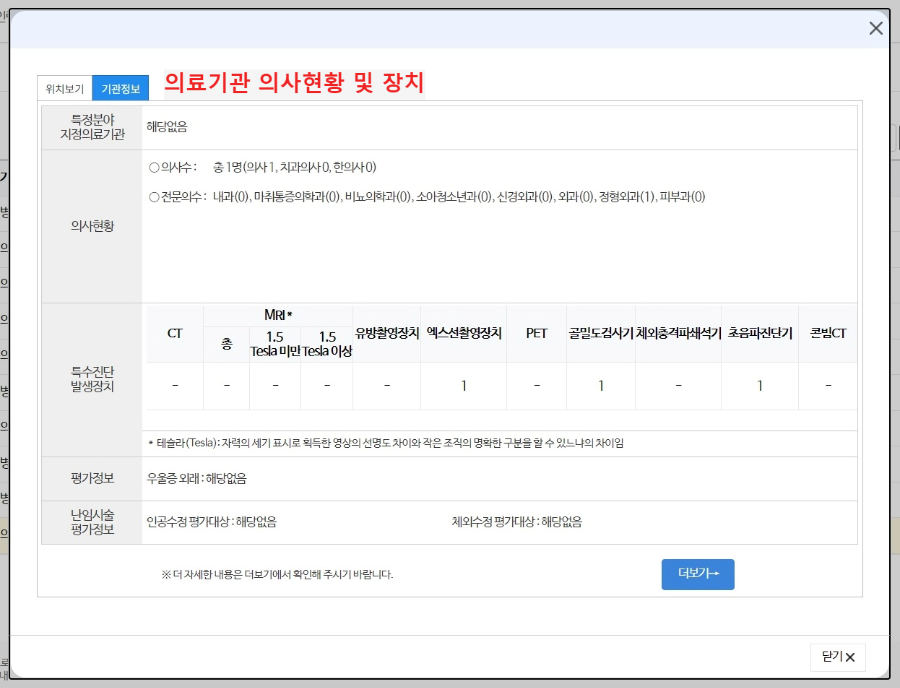Image resolution: width=900 pixels, height=688 pixels.
Task: Click the 내과(0) specialist entry
Action: tap(231, 197)
